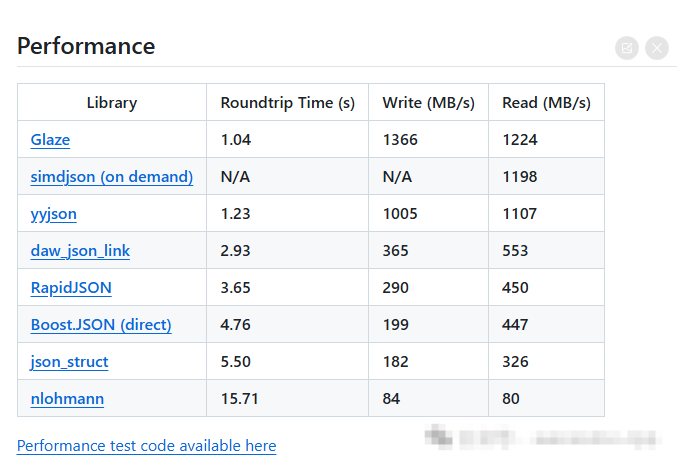Select the Write (MB/s) column header
This screenshot has width=689, height=470.
(428, 102)
